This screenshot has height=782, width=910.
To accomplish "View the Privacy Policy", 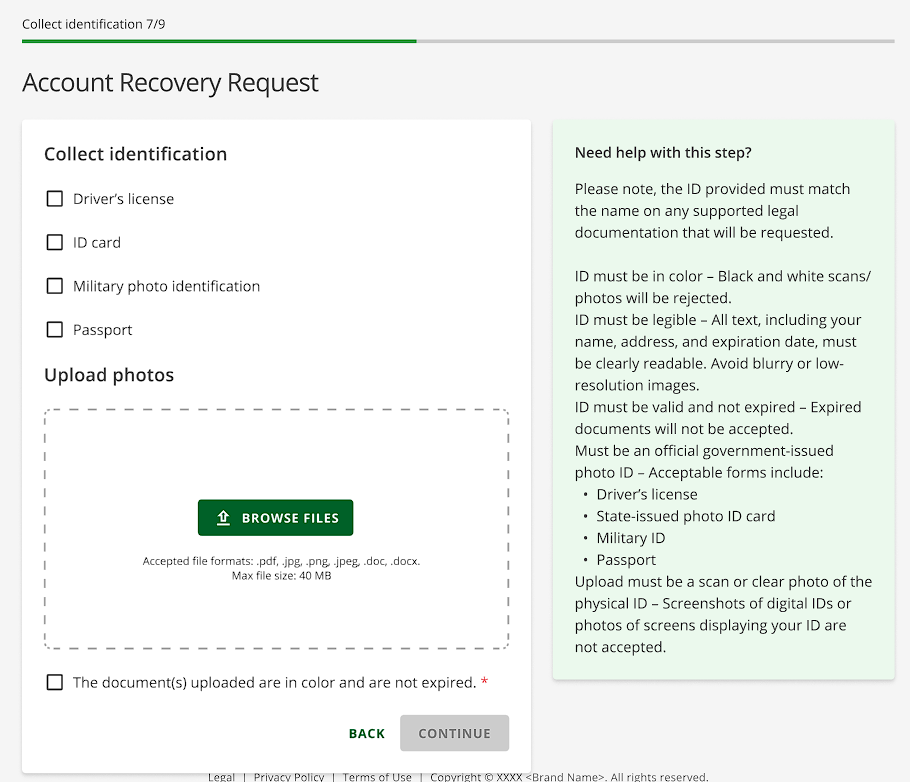I will pyautogui.click(x=288, y=776).
